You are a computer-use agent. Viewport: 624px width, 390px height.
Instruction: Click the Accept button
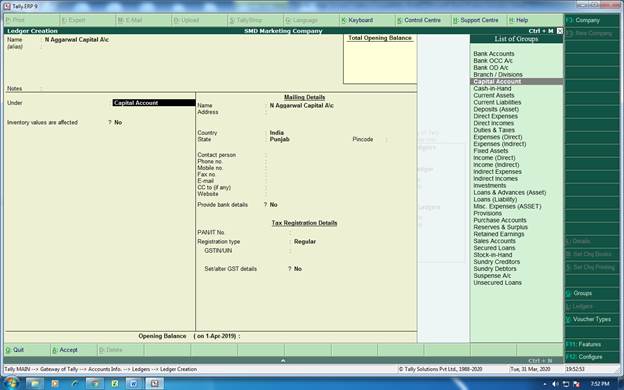click(65, 350)
